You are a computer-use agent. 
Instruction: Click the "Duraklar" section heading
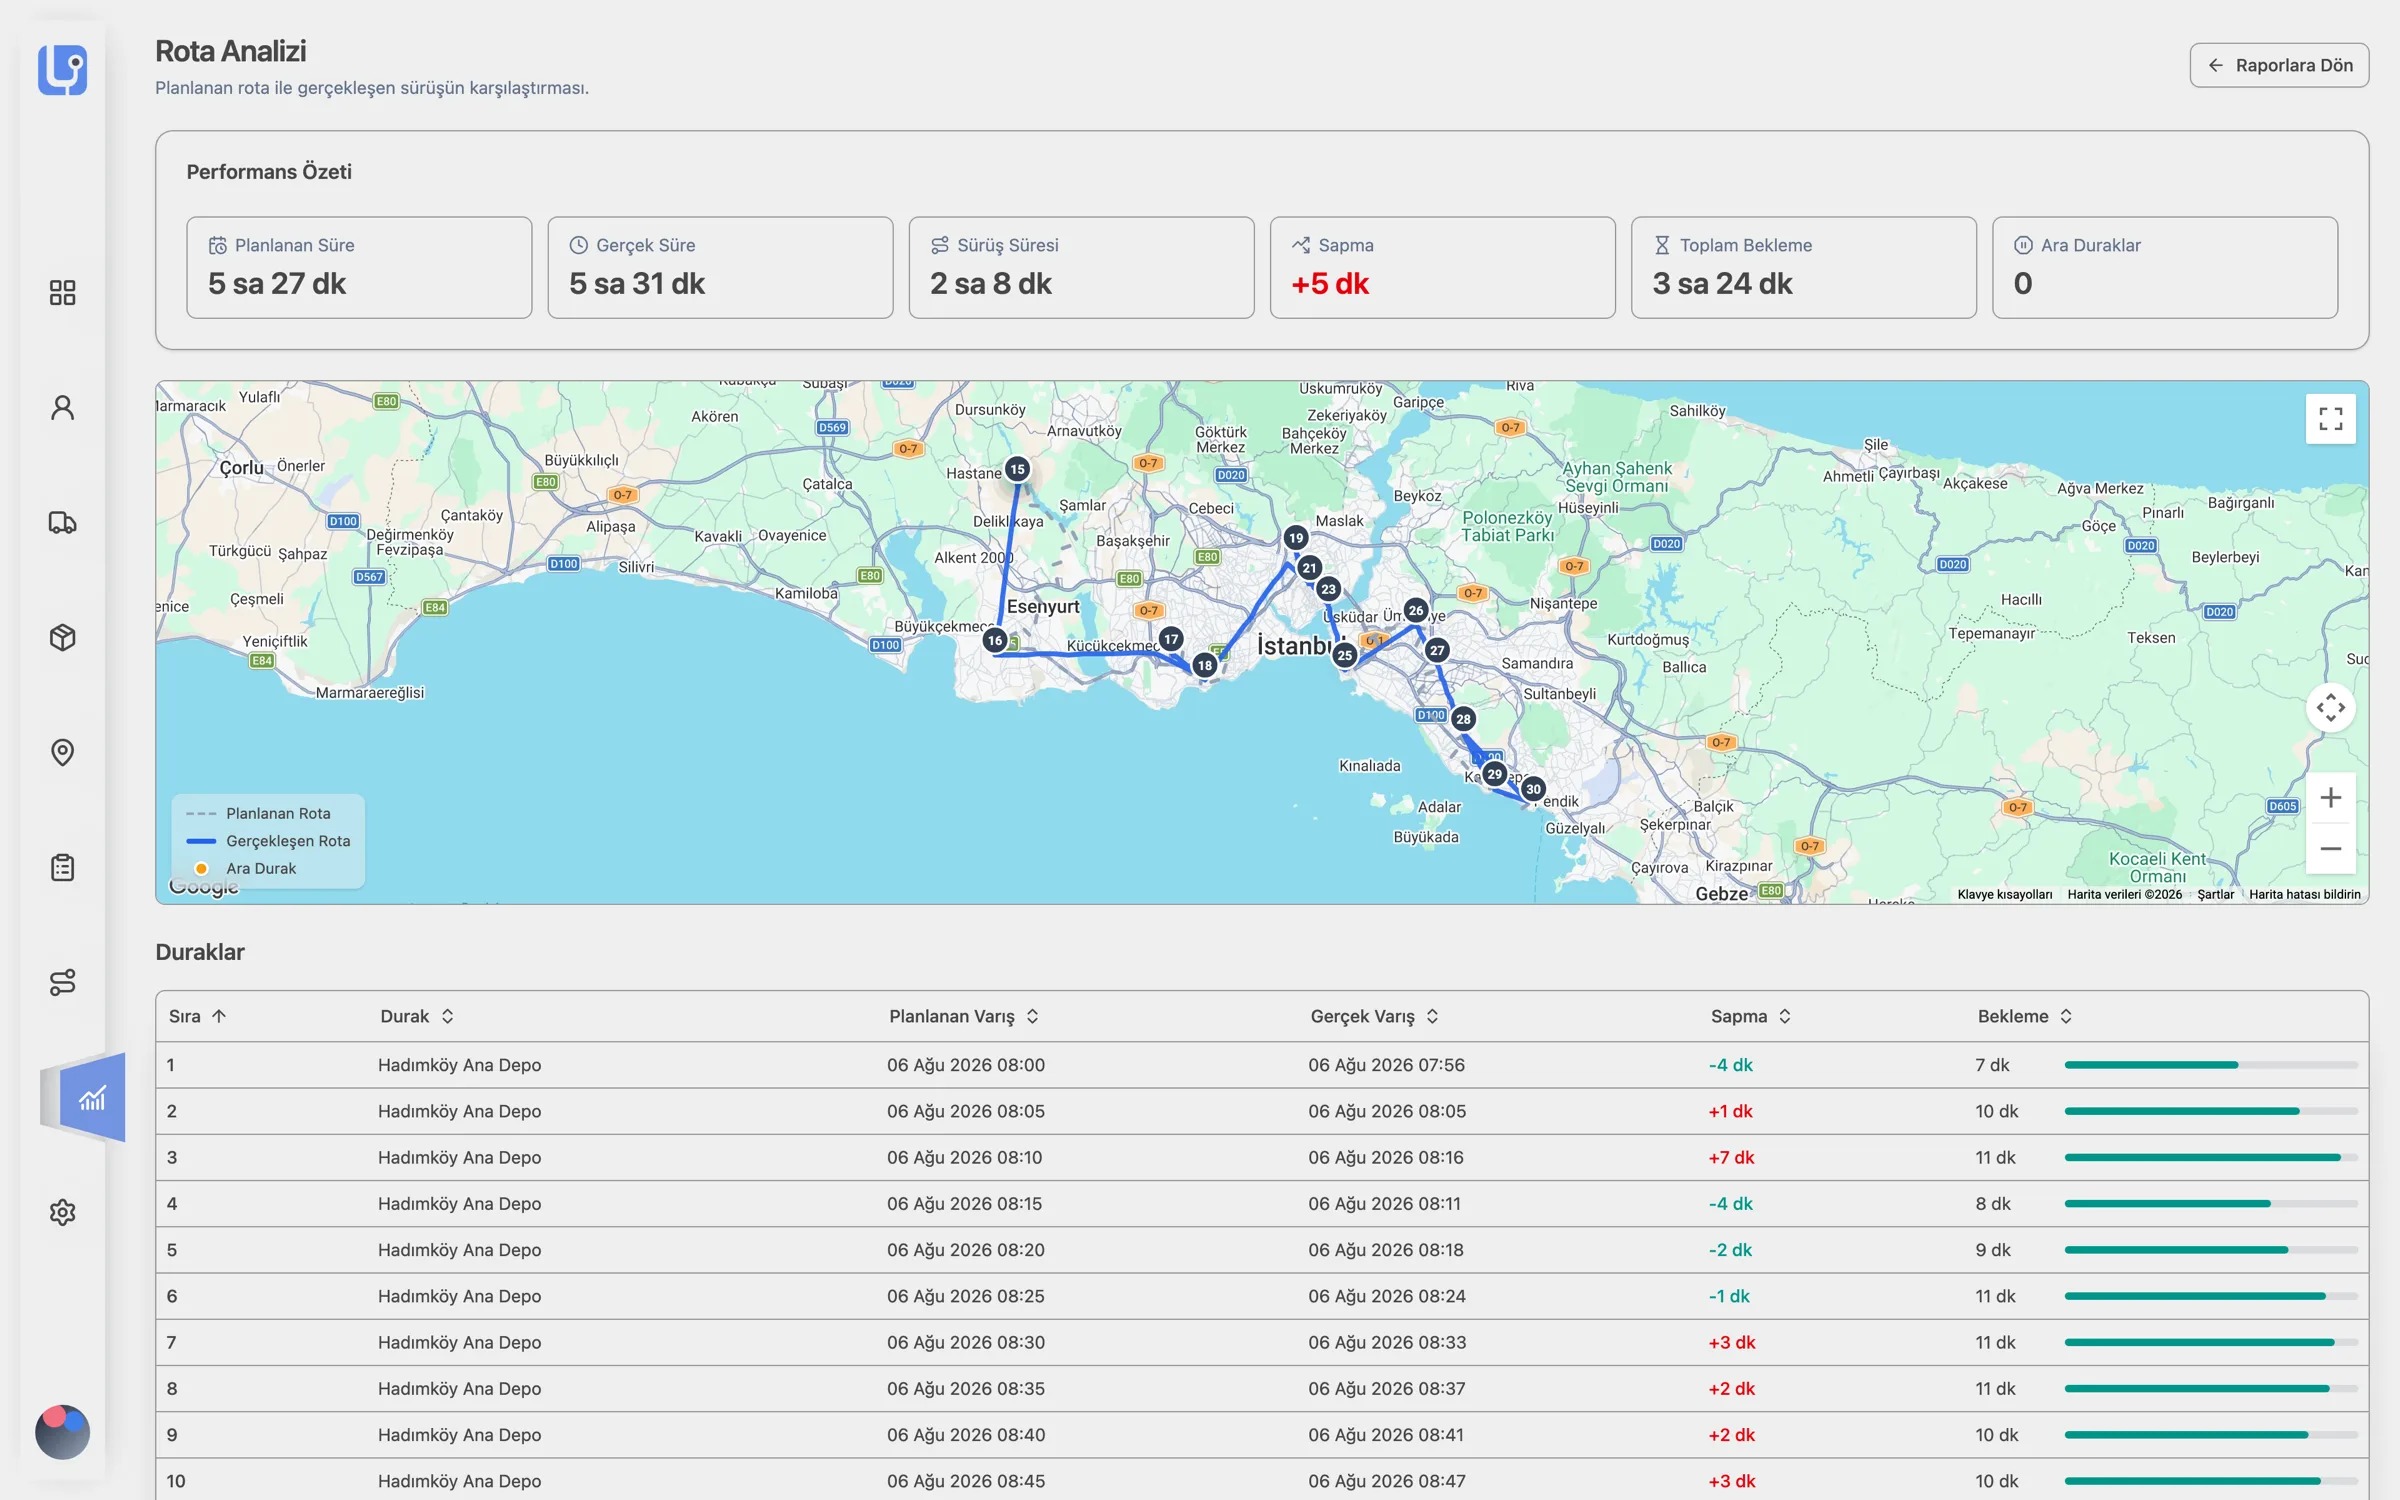[x=200, y=952]
